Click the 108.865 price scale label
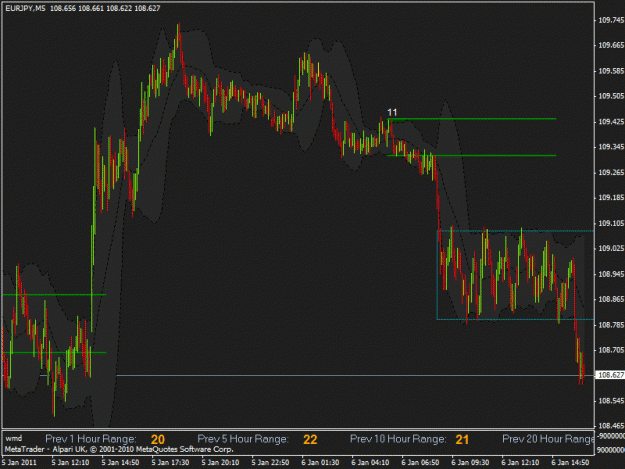The height and width of the screenshot is (469, 625). [611, 299]
